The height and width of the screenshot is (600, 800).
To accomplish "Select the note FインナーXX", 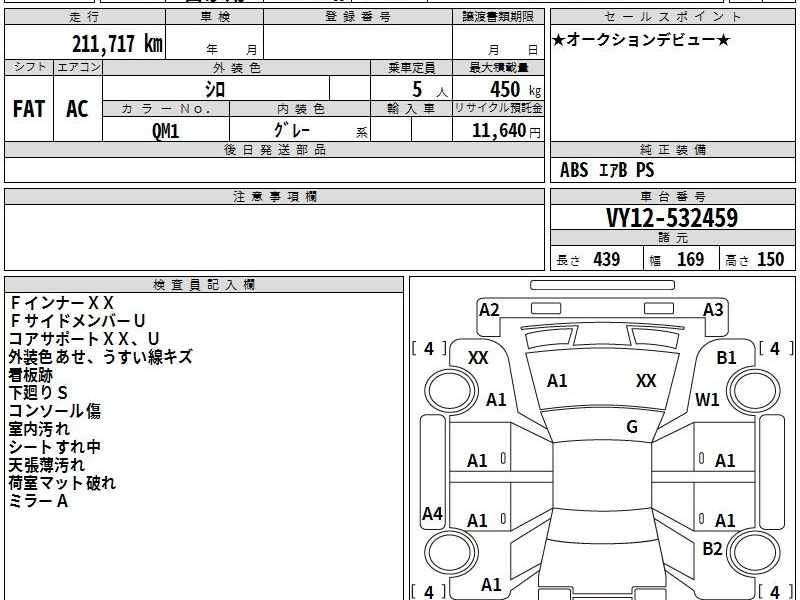I will [x=62, y=303].
